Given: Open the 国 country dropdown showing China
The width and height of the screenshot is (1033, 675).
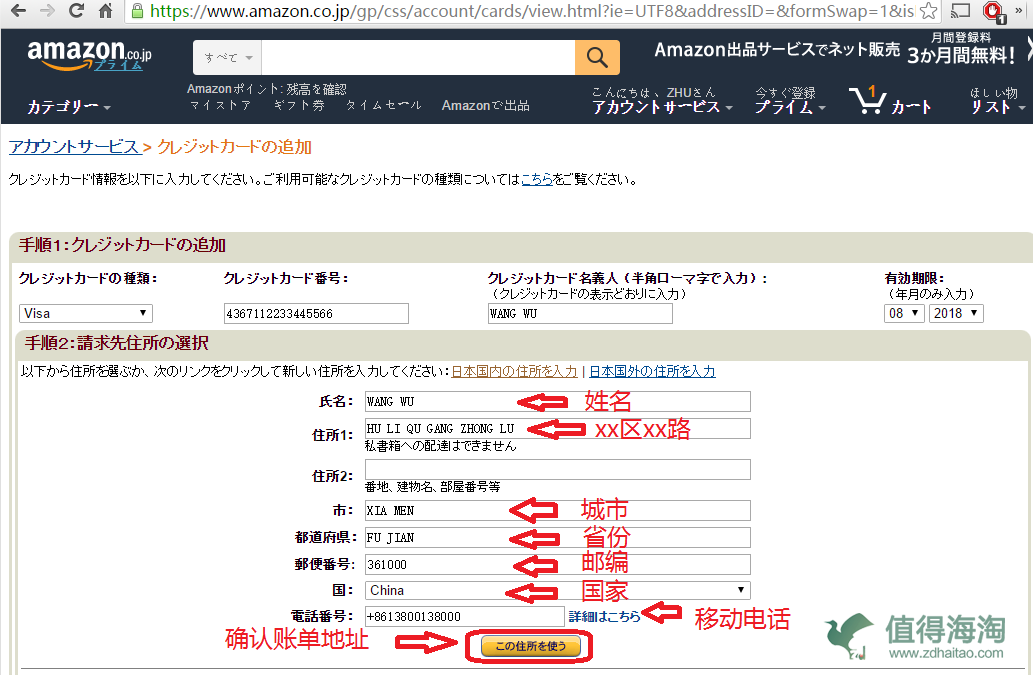Looking at the screenshot, I should coord(557,590).
